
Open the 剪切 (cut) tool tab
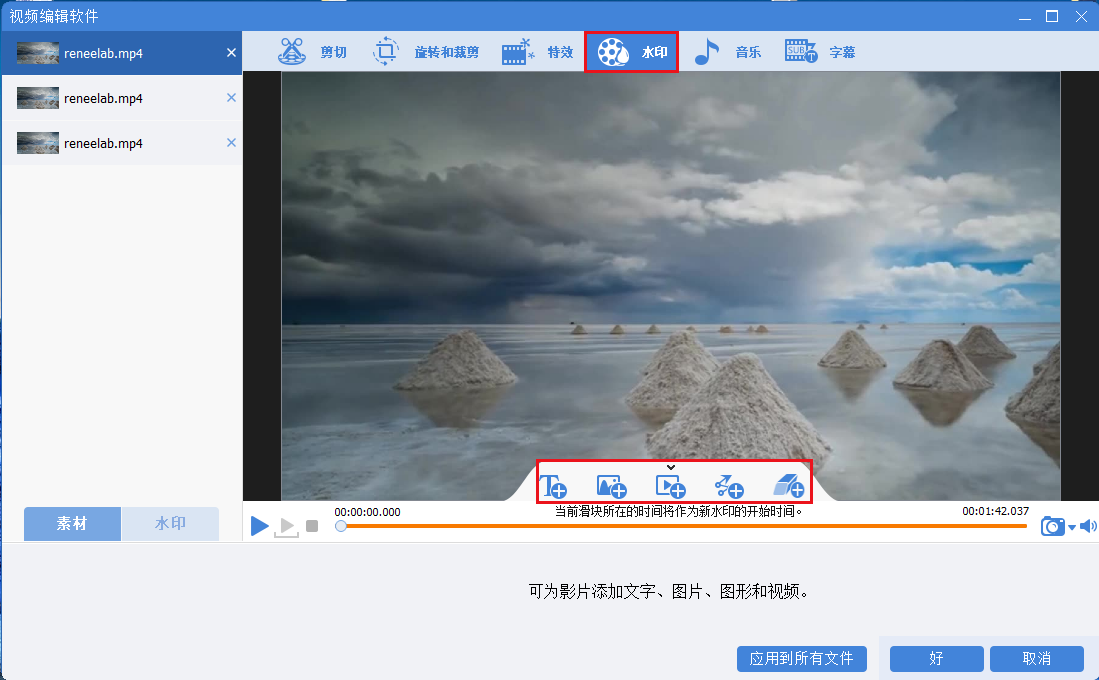(x=313, y=52)
